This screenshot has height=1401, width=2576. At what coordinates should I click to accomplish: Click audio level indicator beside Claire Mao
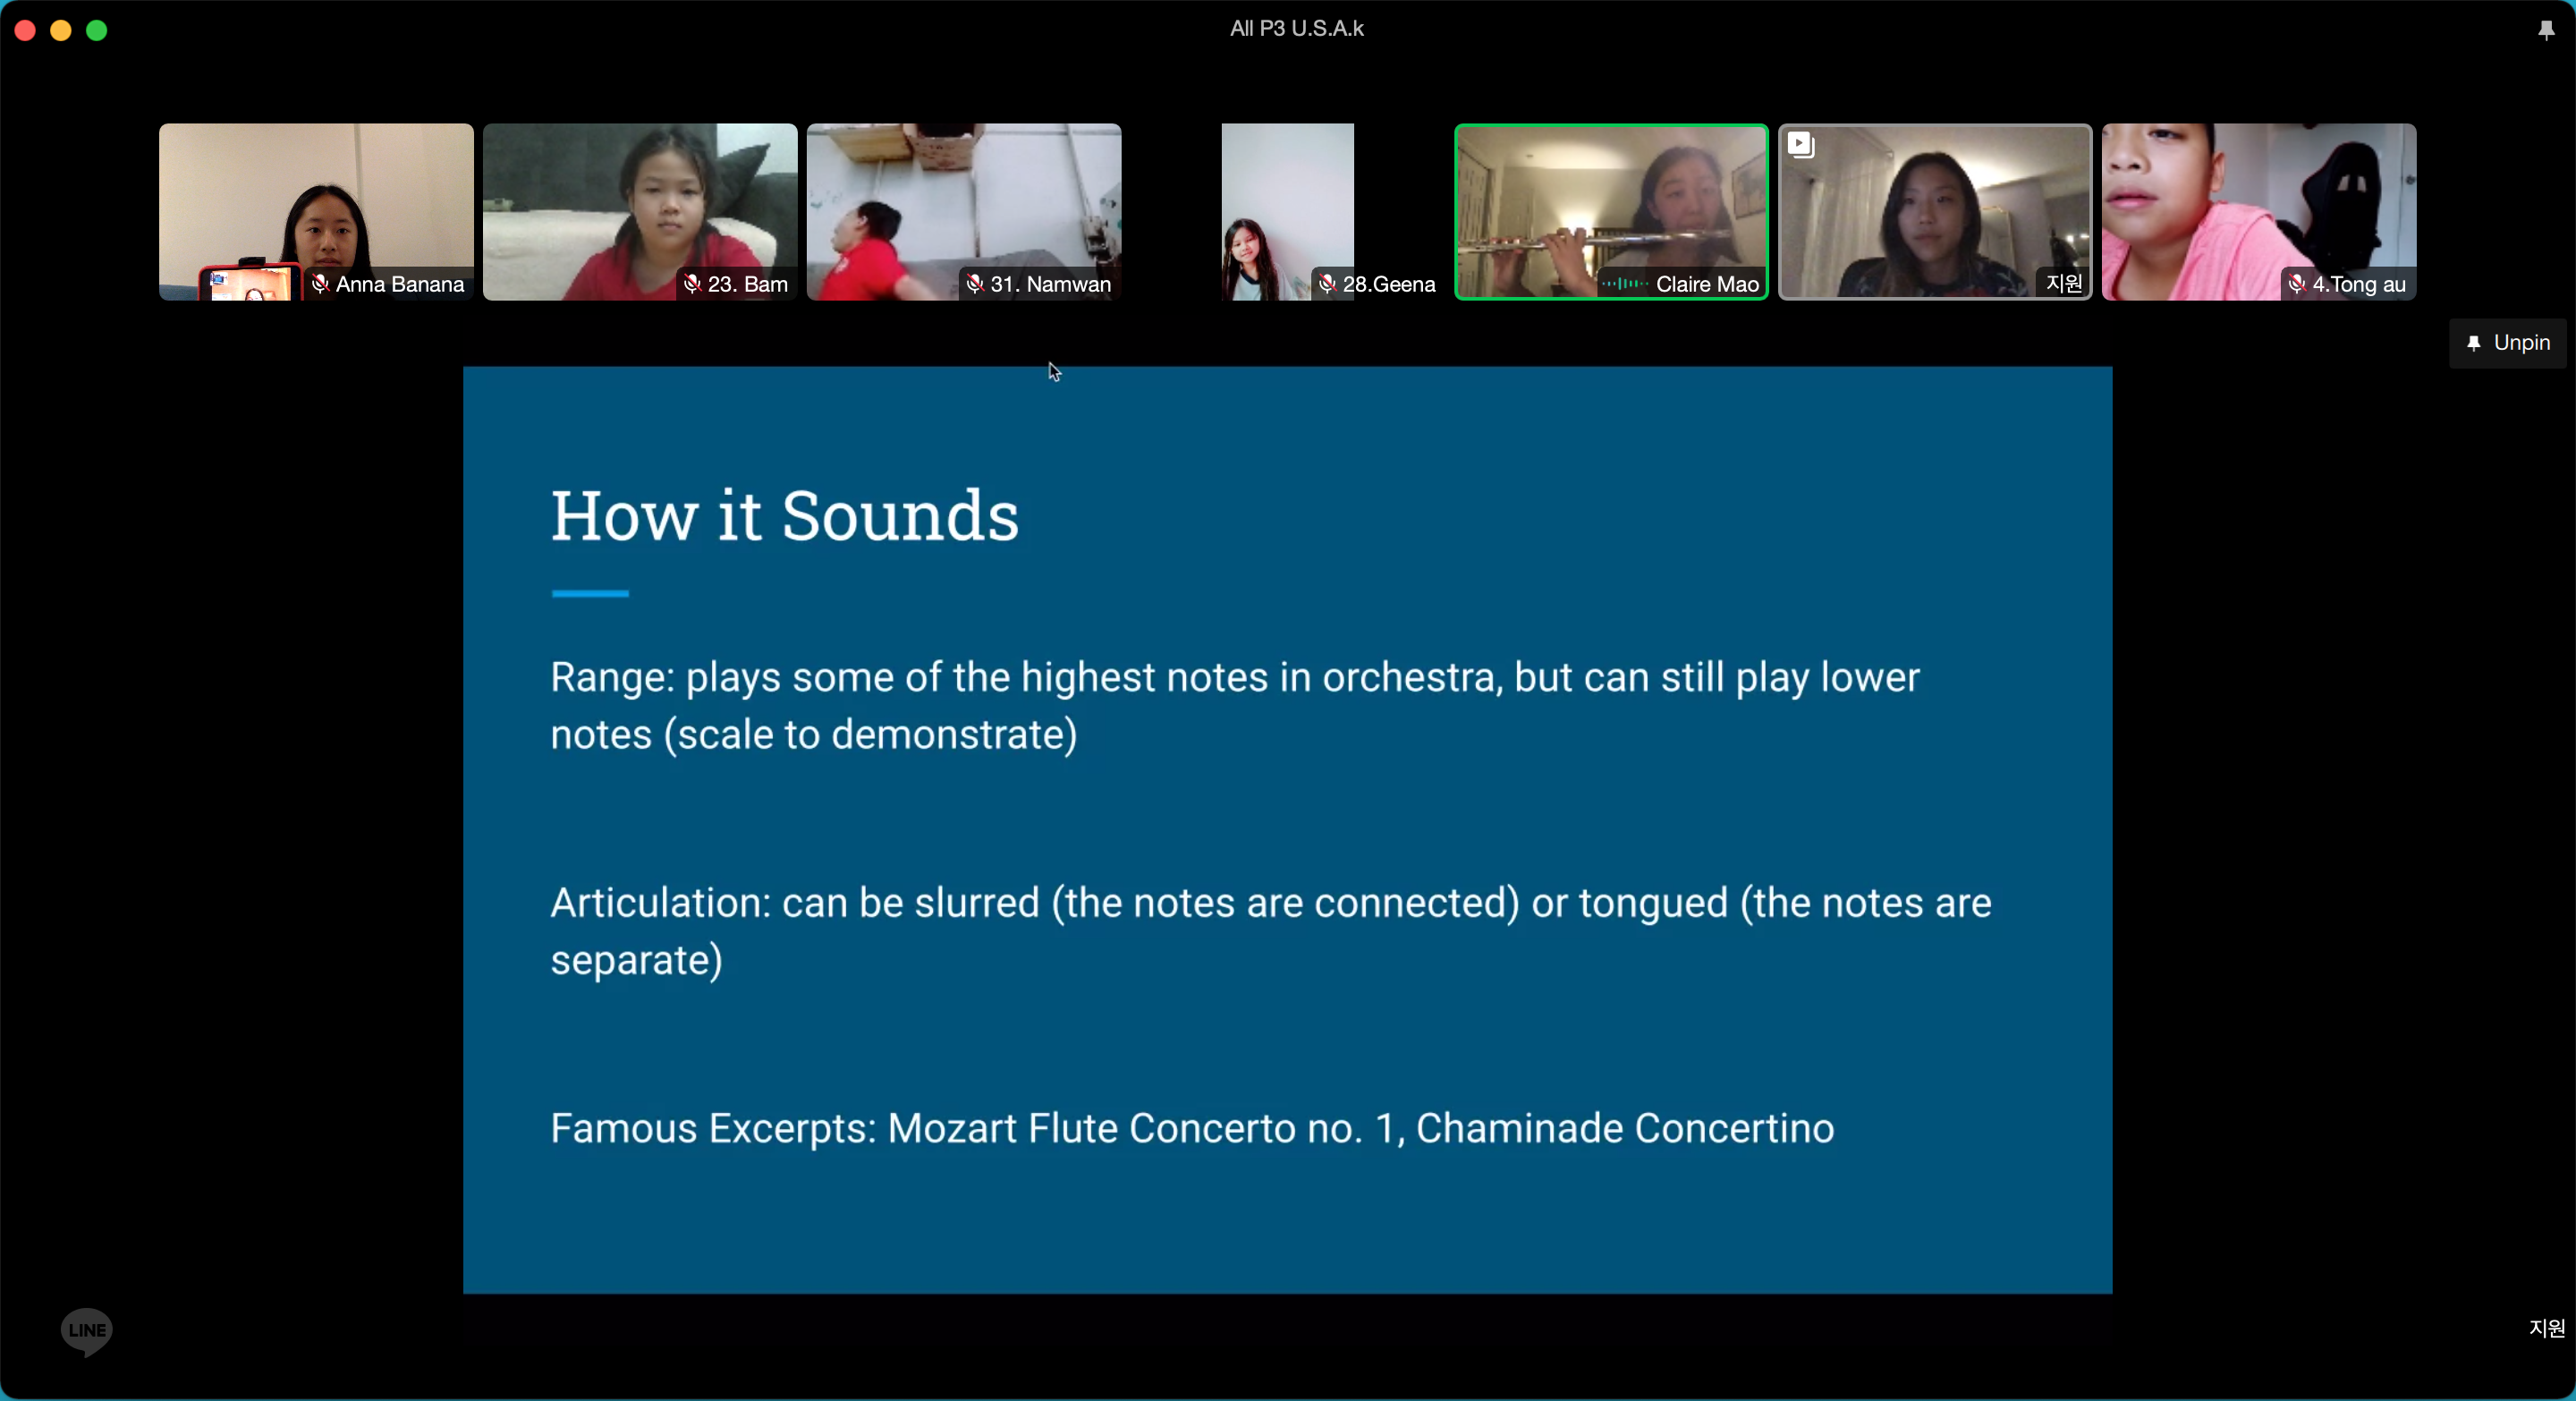pos(1625,284)
